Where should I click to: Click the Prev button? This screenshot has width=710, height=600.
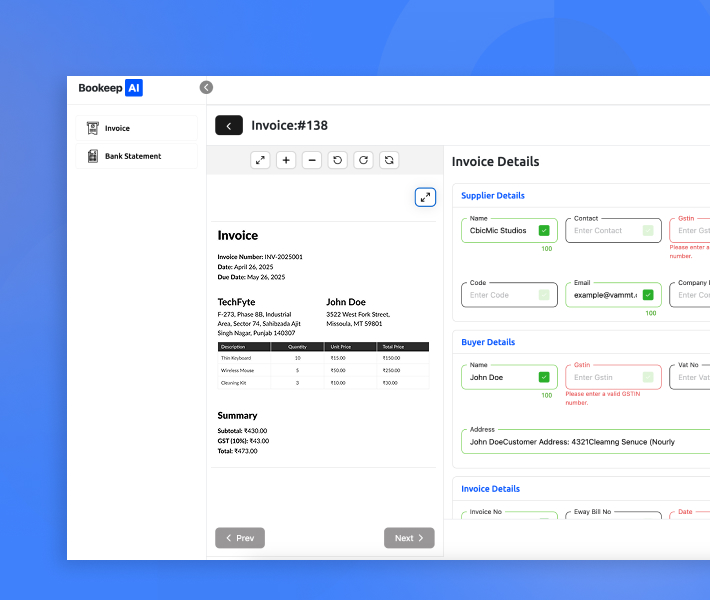[x=240, y=538]
